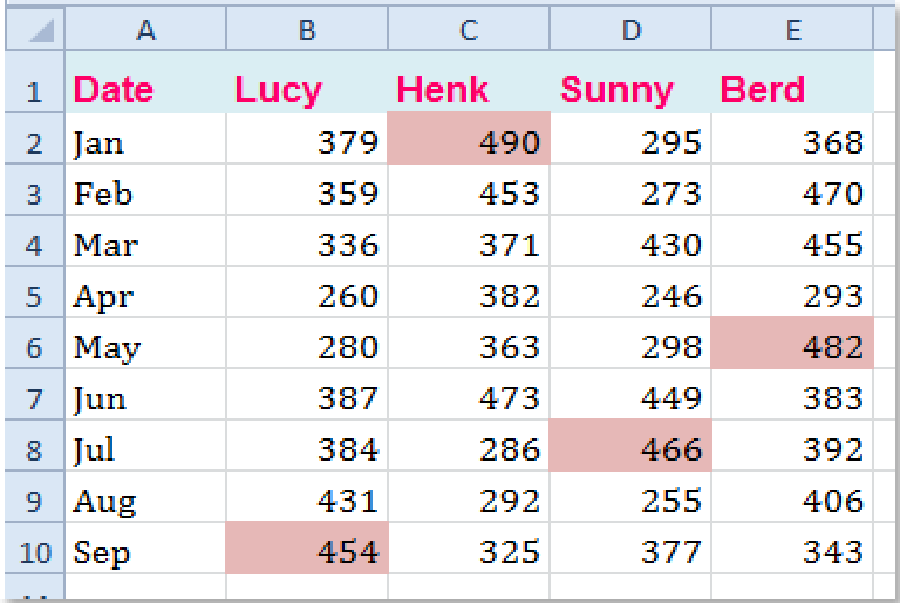This screenshot has height=603, width=900.
Task: Select cell containing 431
Action: tap(307, 497)
